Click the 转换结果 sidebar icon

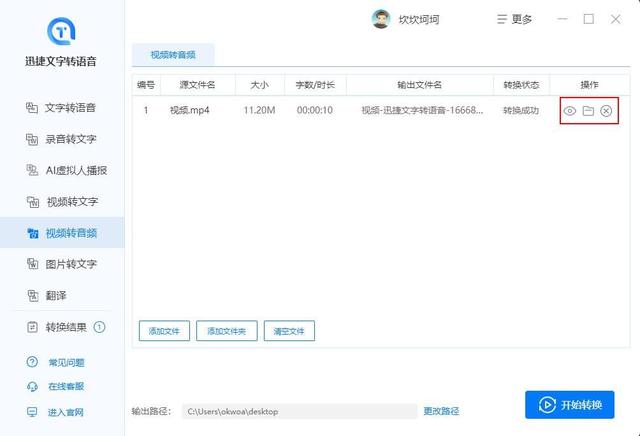(32, 327)
